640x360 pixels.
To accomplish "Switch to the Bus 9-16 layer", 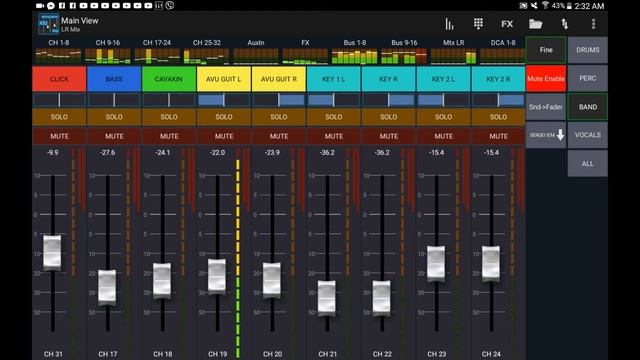I will 404,51.
